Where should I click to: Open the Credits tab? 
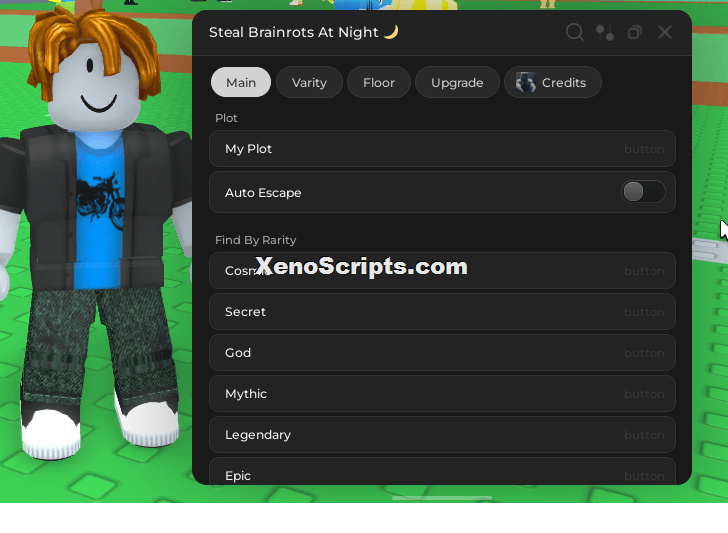point(552,83)
